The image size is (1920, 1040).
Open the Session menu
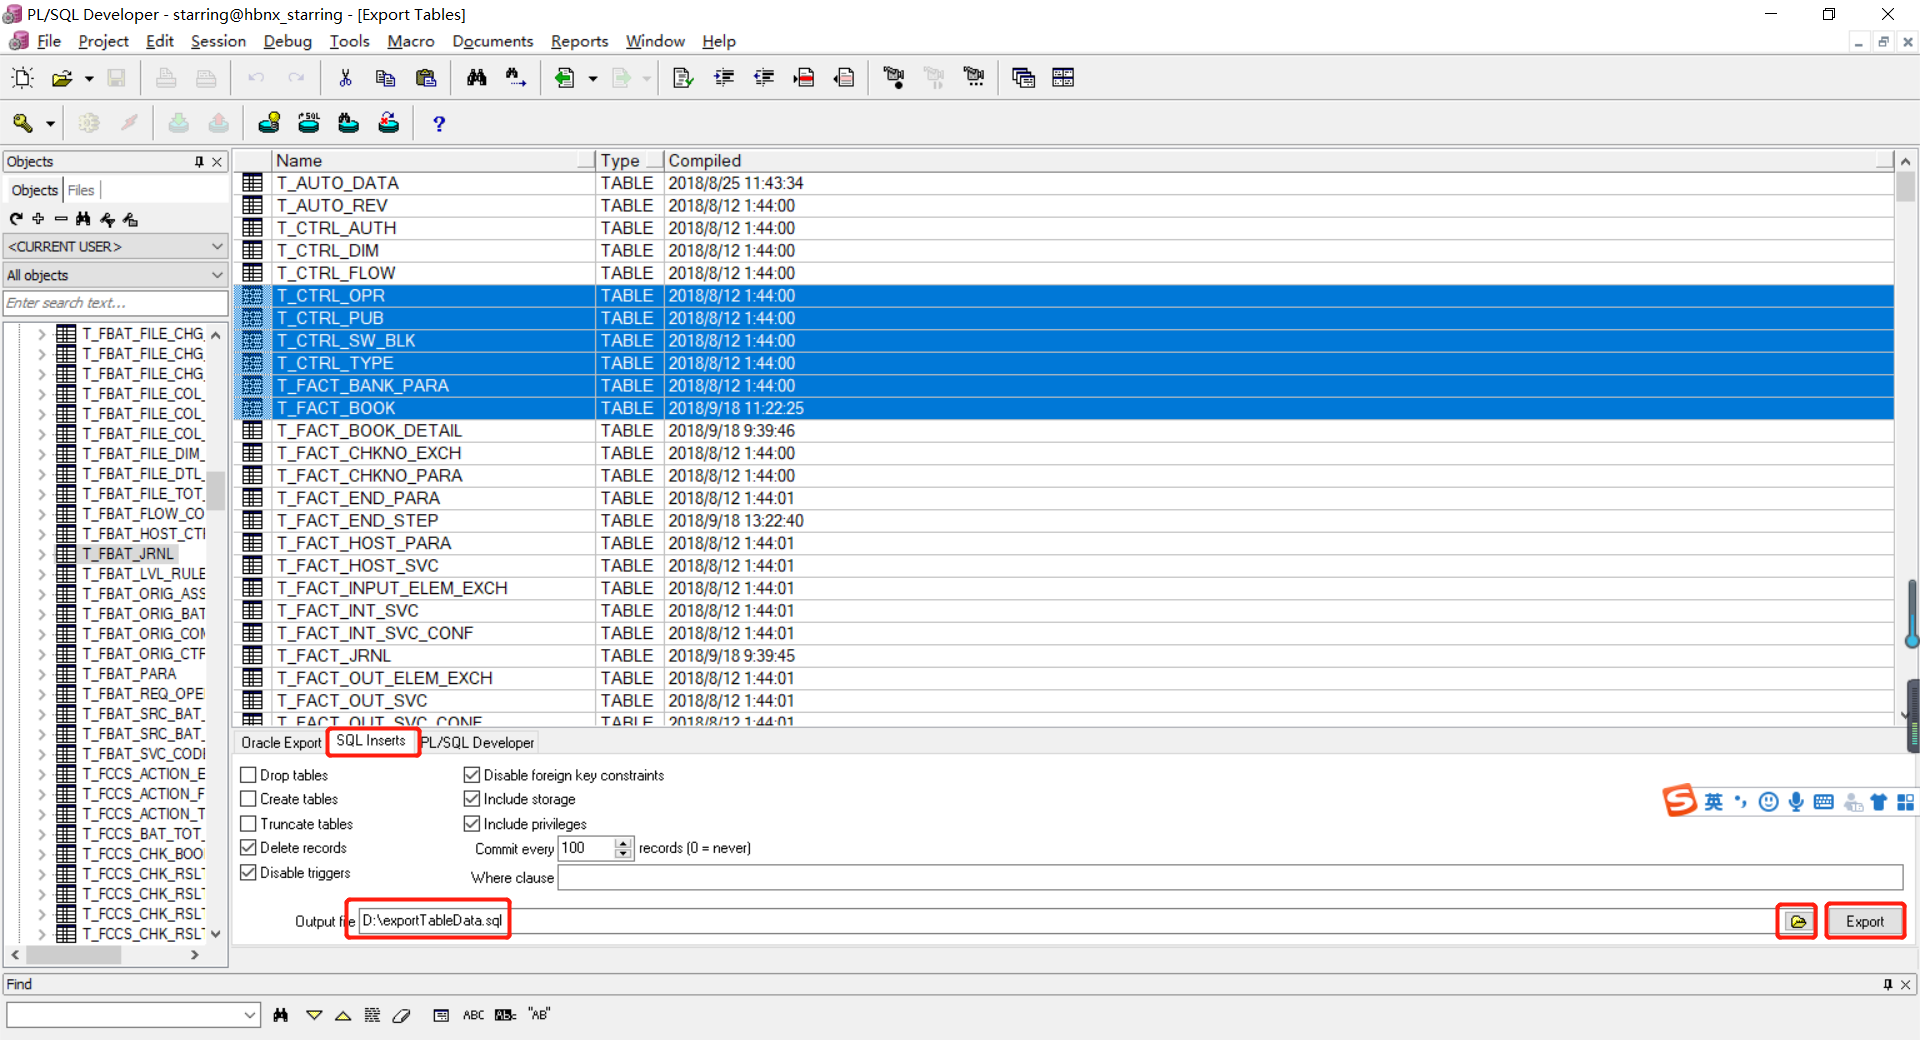click(x=218, y=41)
